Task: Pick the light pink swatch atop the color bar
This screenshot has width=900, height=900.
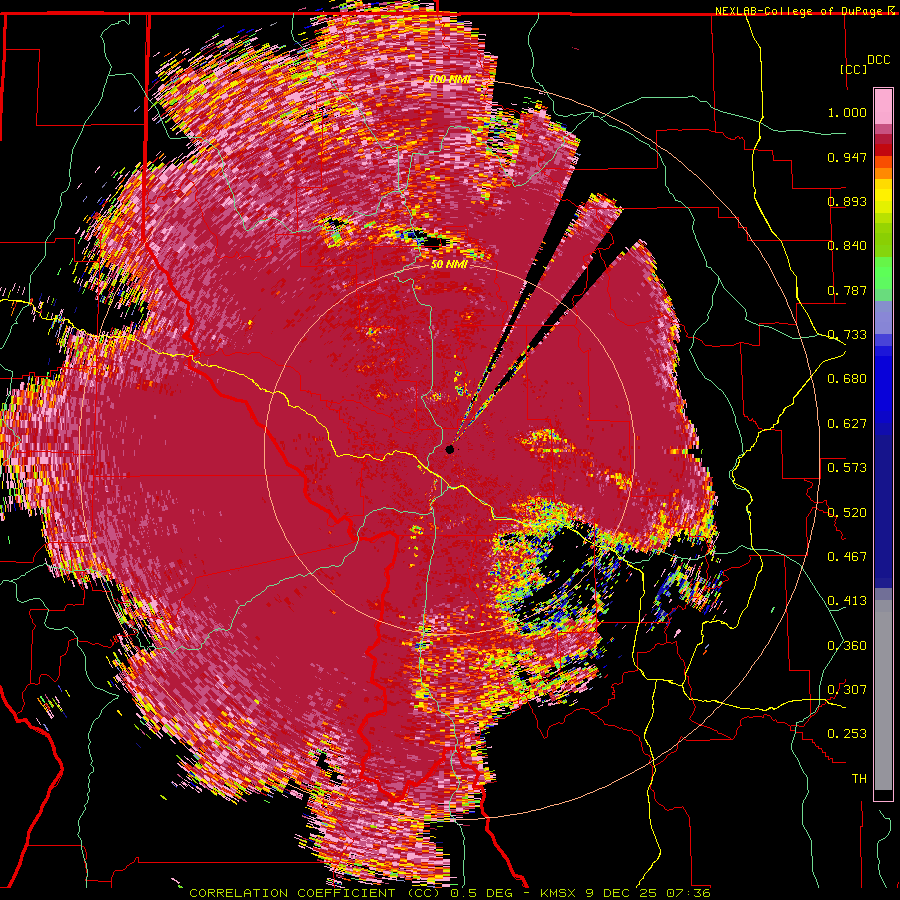Action: [x=883, y=106]
